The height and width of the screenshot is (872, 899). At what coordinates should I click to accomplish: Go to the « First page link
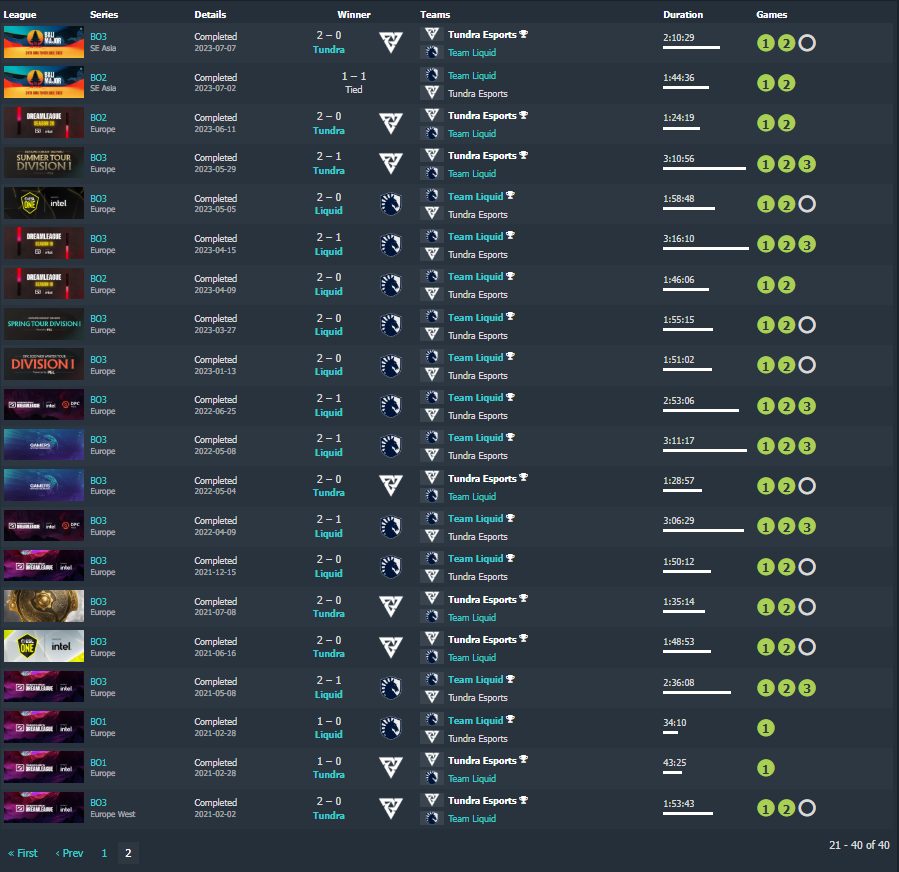pos(23,853)
